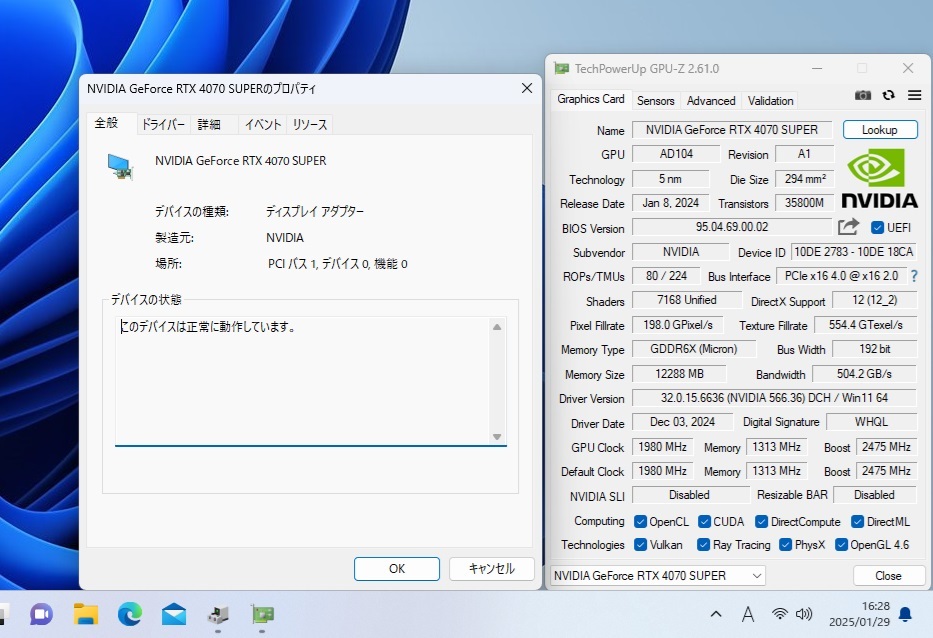
Task: Select the Graphics Card tab
Action: pyautogui.click(x=590, y=99)
